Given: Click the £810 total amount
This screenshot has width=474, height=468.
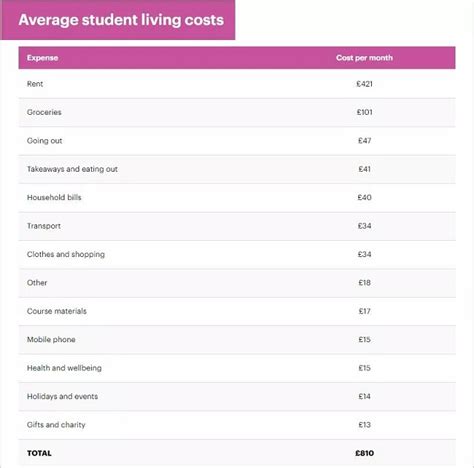Looking at the screenshot, I should 364,453.
